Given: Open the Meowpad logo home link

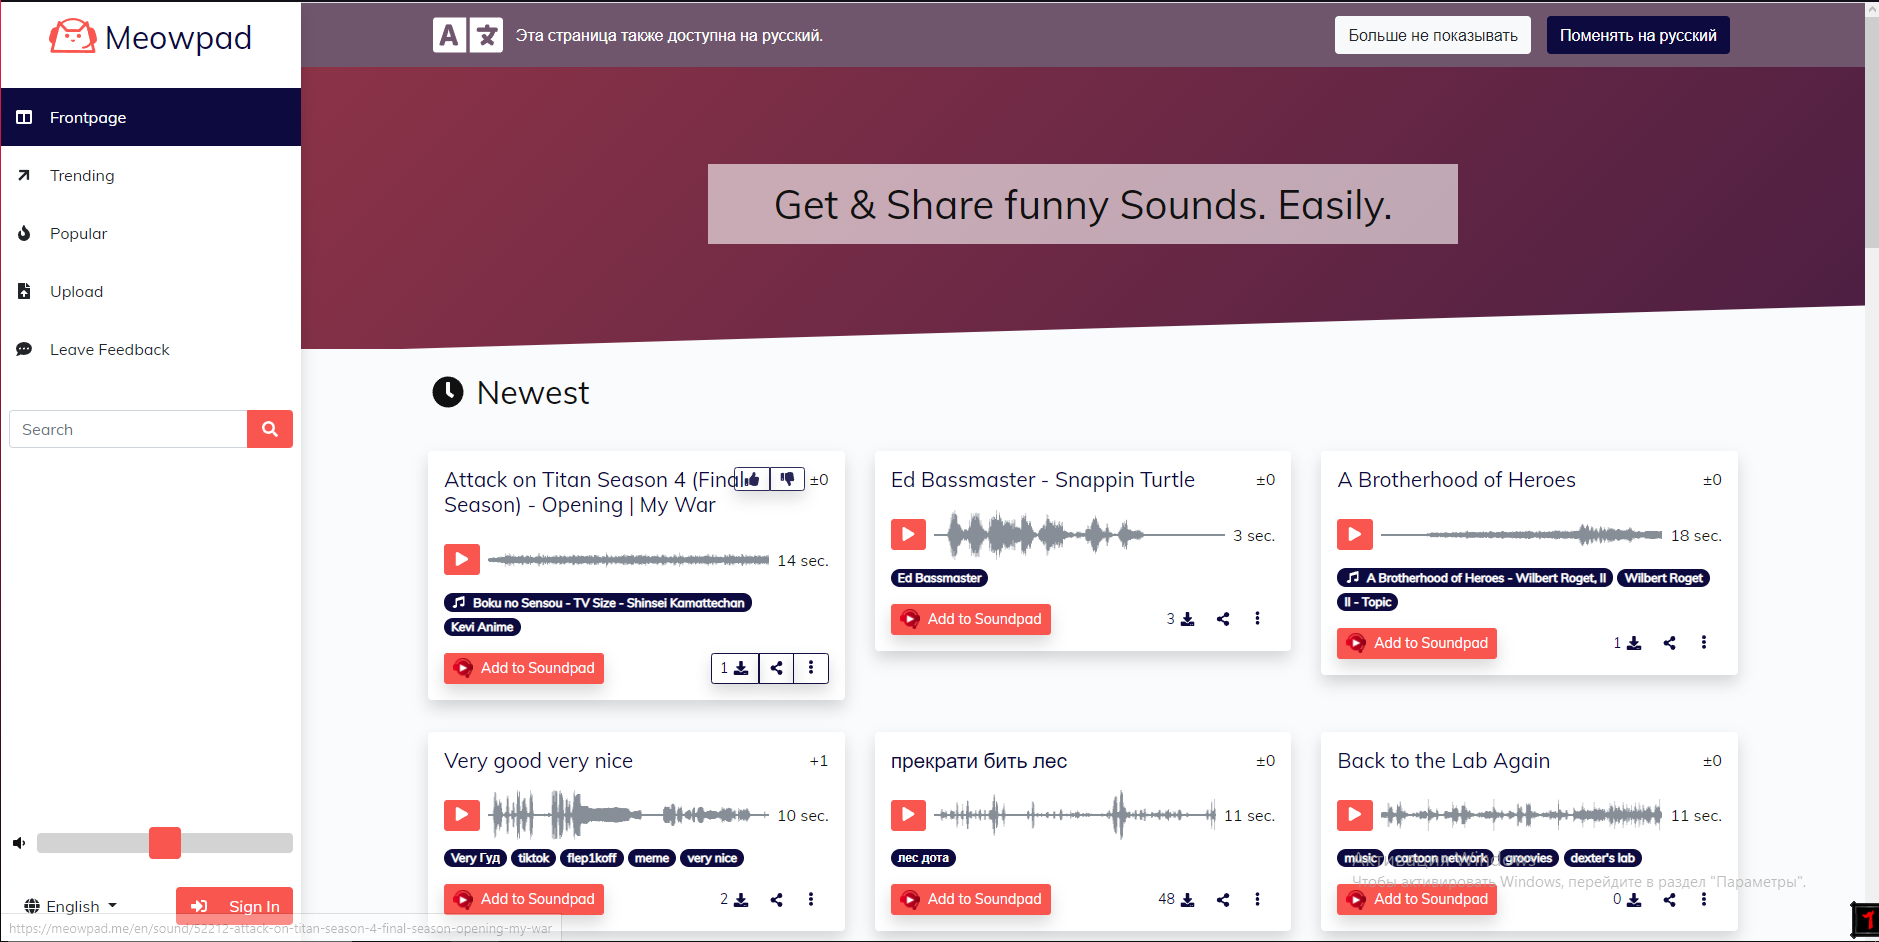Looking at the screenshot, I should pos(150,37).
